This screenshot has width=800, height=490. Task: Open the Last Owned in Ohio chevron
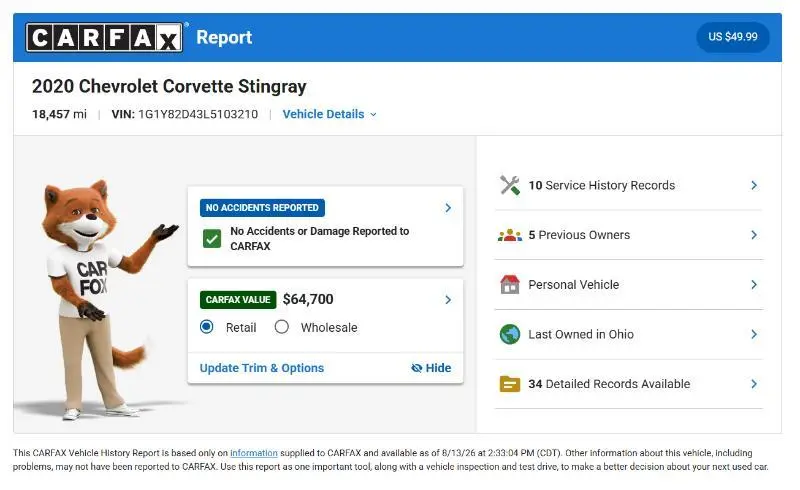click(754, 334)
